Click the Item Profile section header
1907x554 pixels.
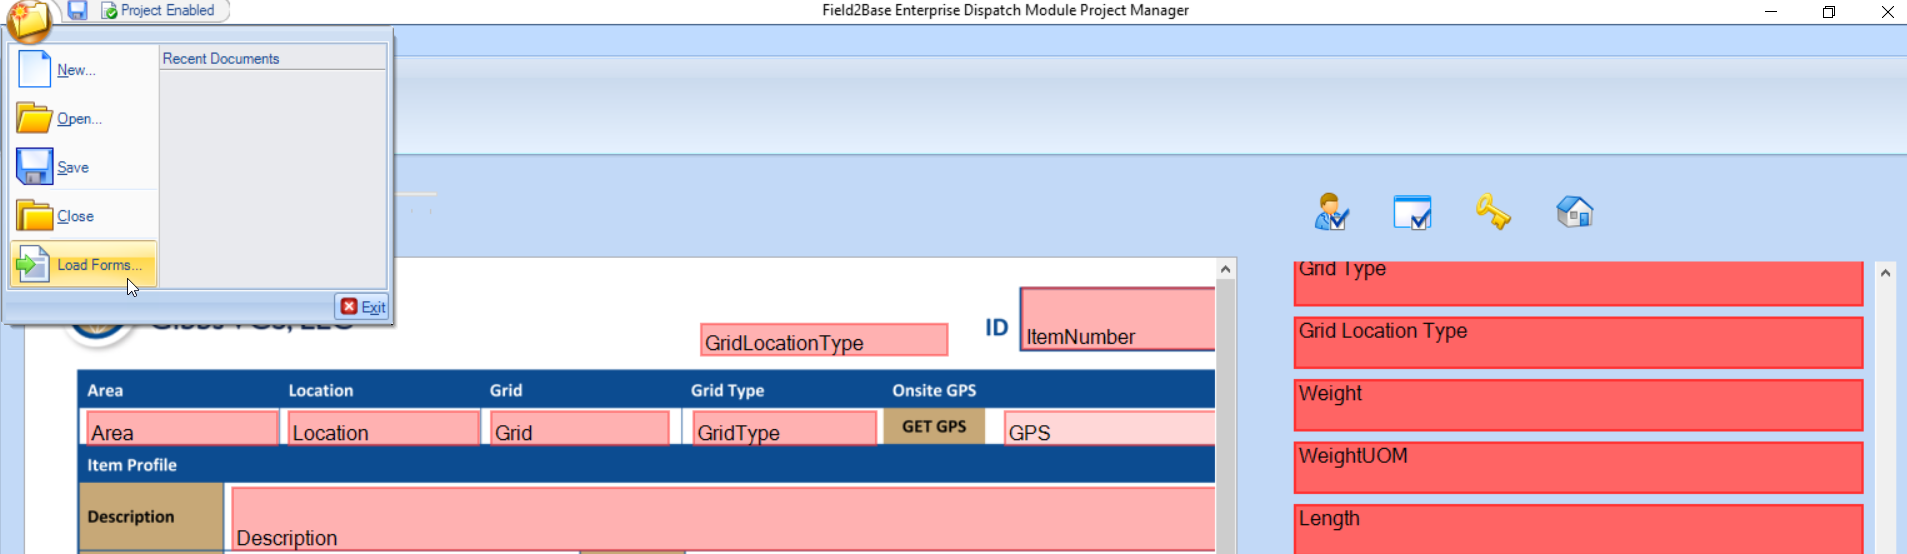pyautogui.click(x=132, y=465)
